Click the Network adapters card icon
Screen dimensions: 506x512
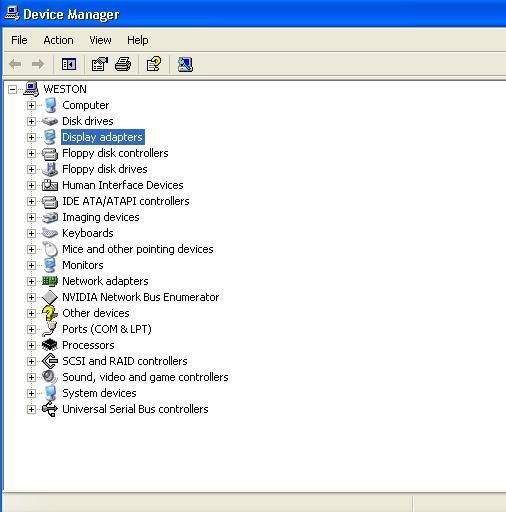point(50,281)
